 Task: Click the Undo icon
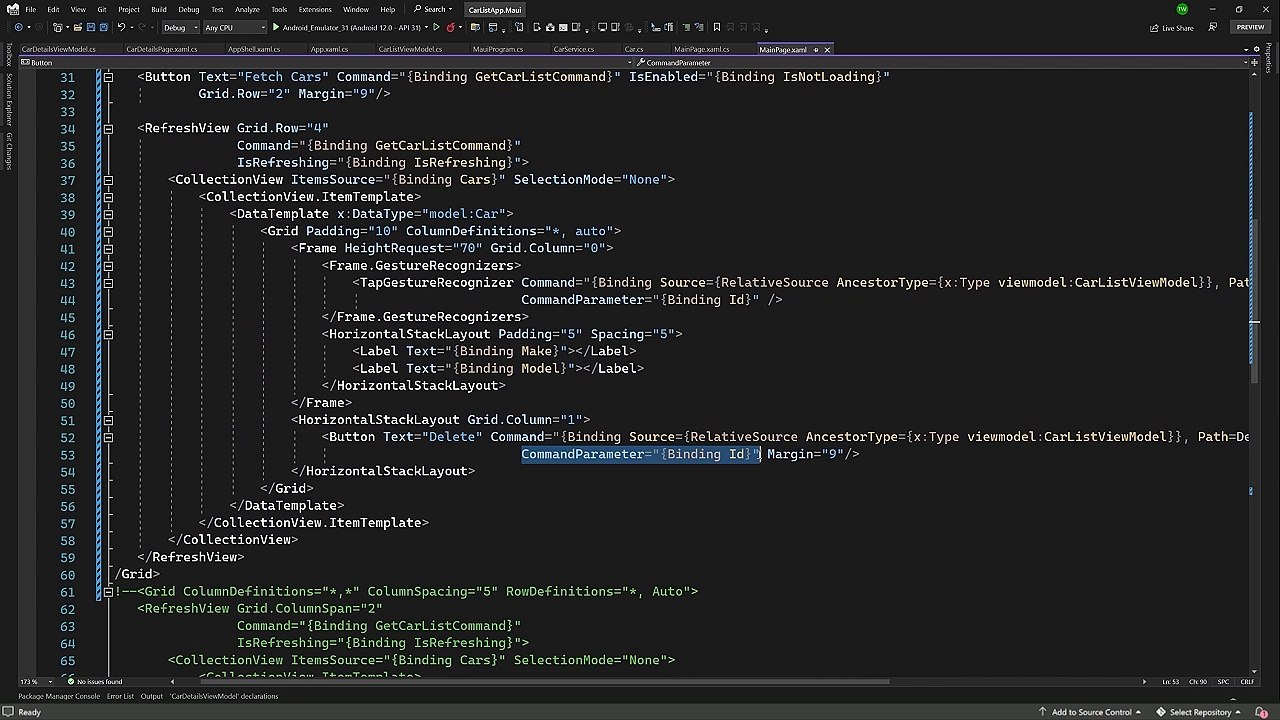point(122,27)
